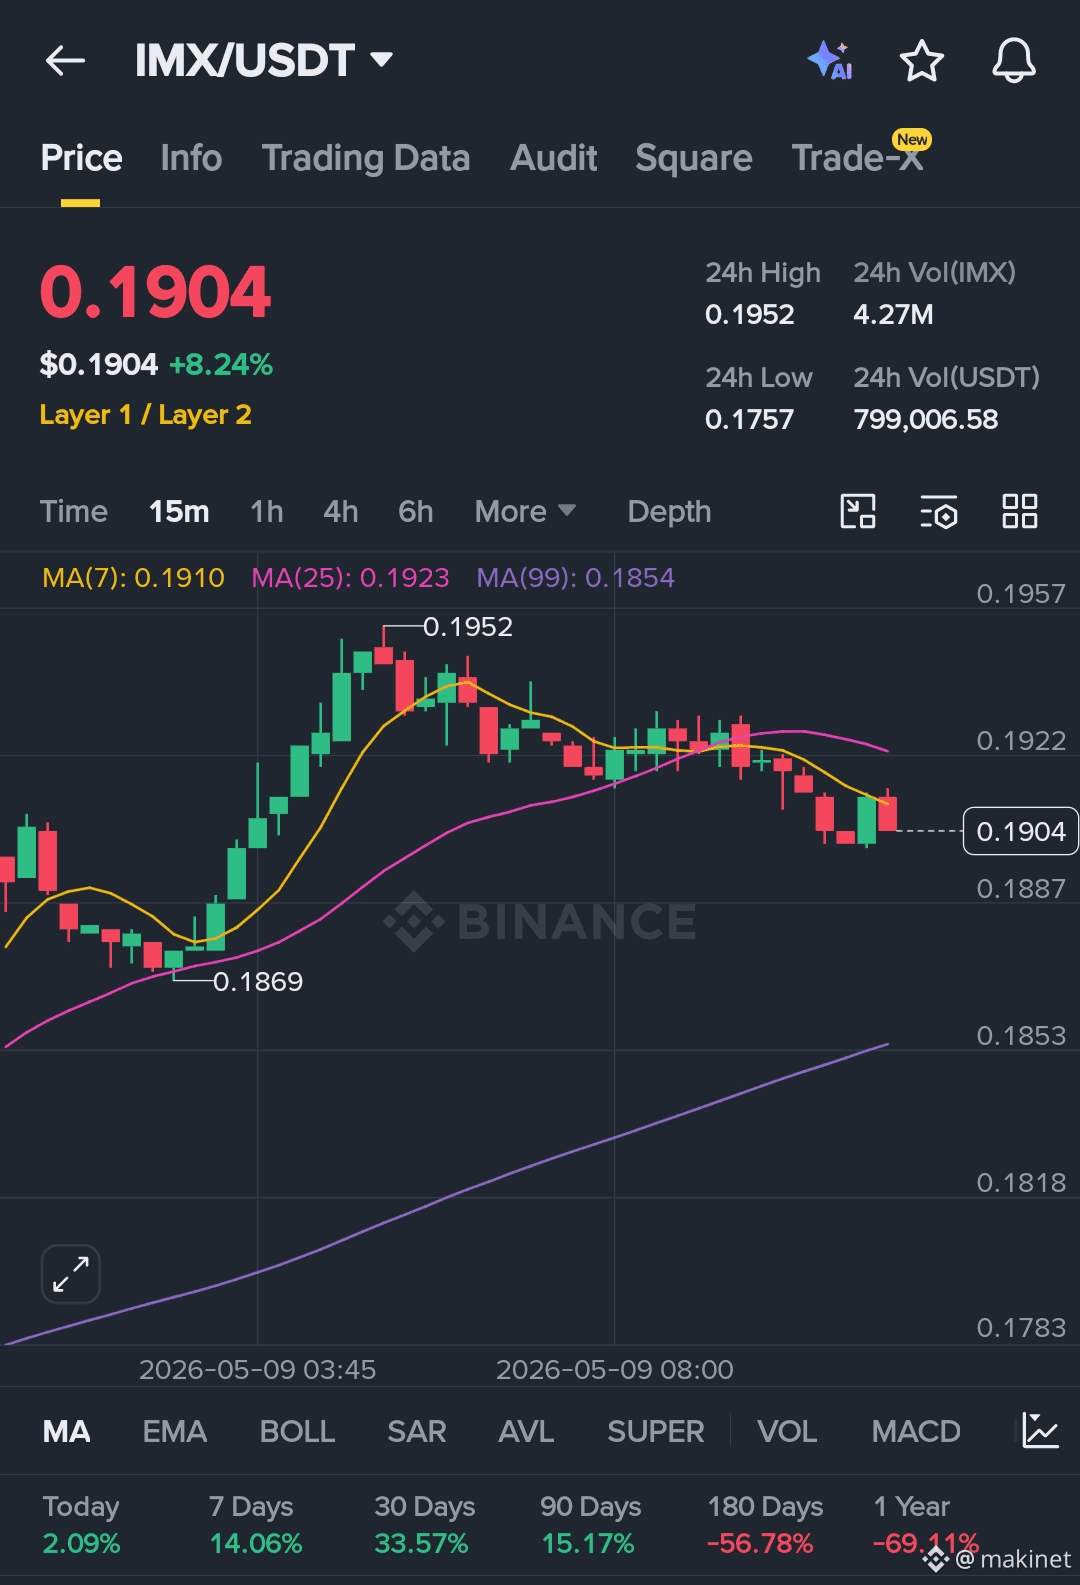Switch to the Trading Data tab
The image size is (1080, 1585).
tap(366, 158)
